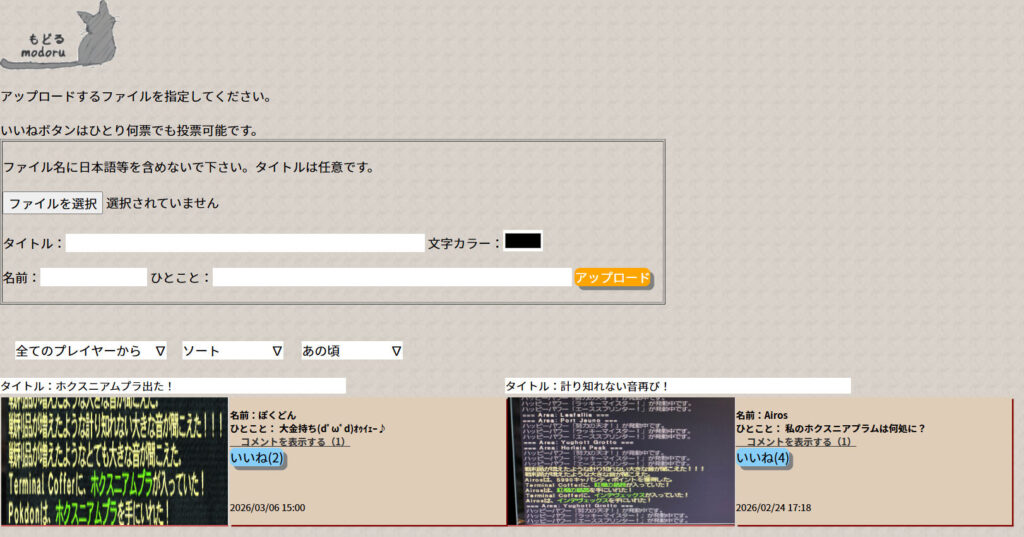1024x537 pixels.
Task: Select the ひとこと comment input field
Action: 391,277
